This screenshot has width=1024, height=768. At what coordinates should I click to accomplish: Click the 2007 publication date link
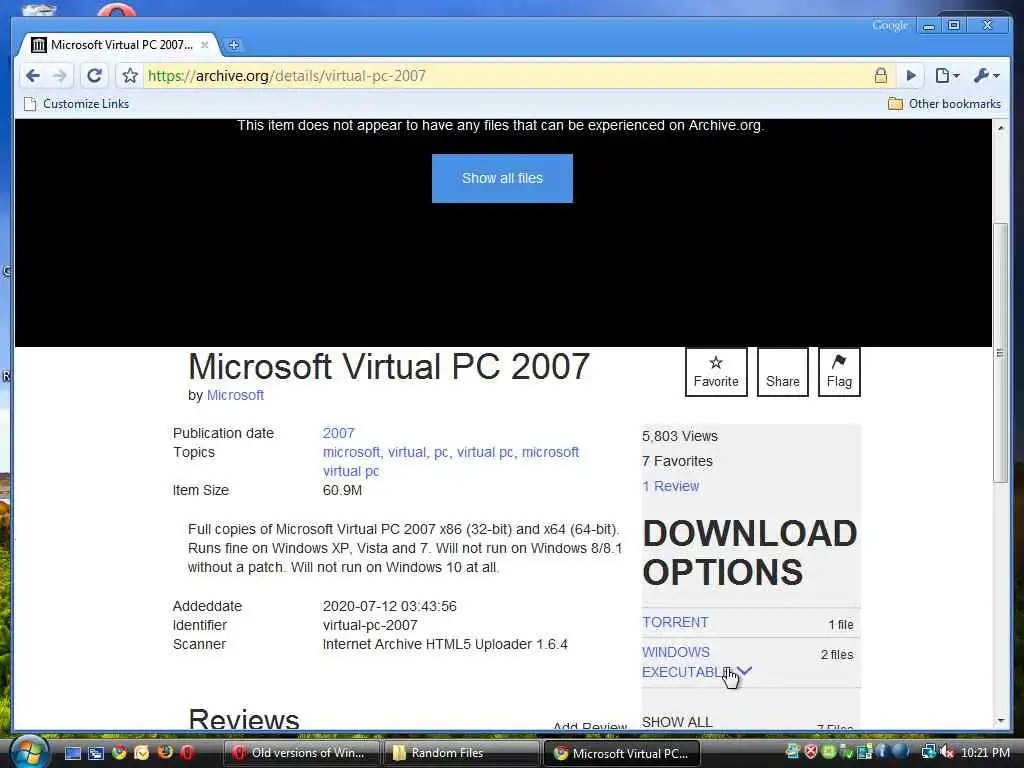(x=338, y=433)
